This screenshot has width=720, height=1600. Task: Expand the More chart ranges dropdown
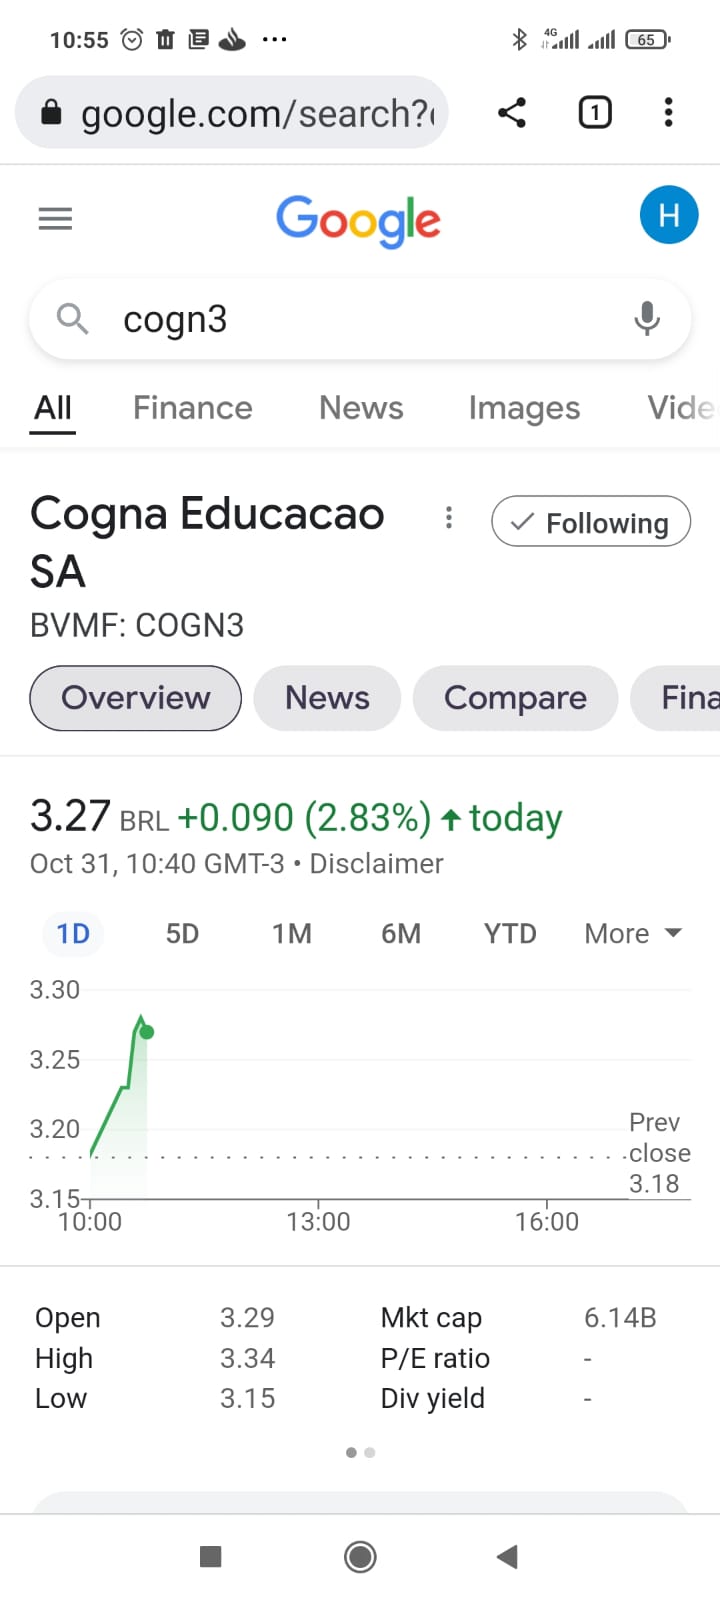click(x=633, y=934)
